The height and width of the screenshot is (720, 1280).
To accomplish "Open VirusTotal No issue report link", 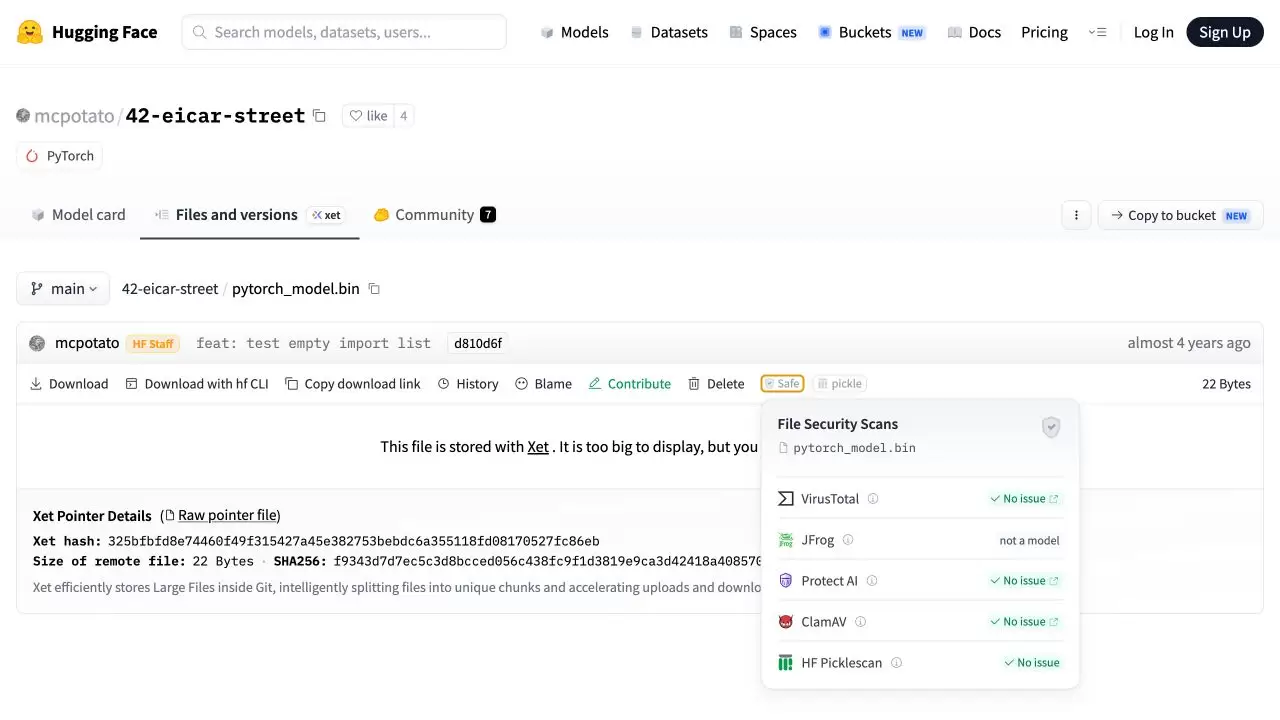I will coord(1024,499).
